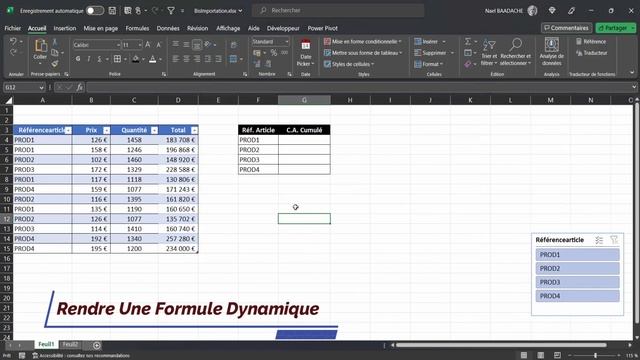Click the save disk icon in title bar
The width and height of the screenshot is (640, 360).
point(112,11)
